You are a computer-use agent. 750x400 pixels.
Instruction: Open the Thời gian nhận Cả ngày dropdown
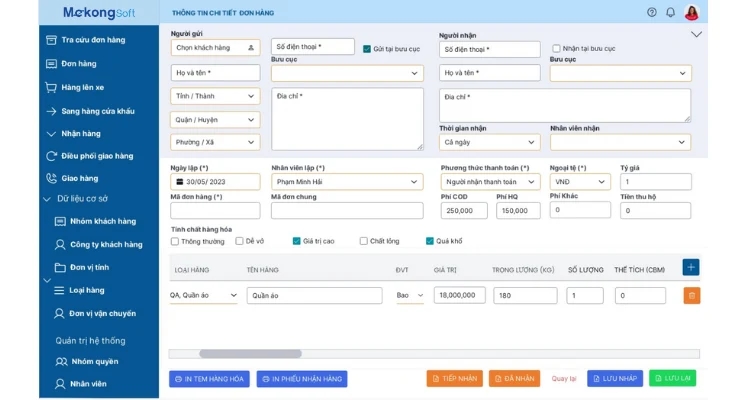click(490, 142)
